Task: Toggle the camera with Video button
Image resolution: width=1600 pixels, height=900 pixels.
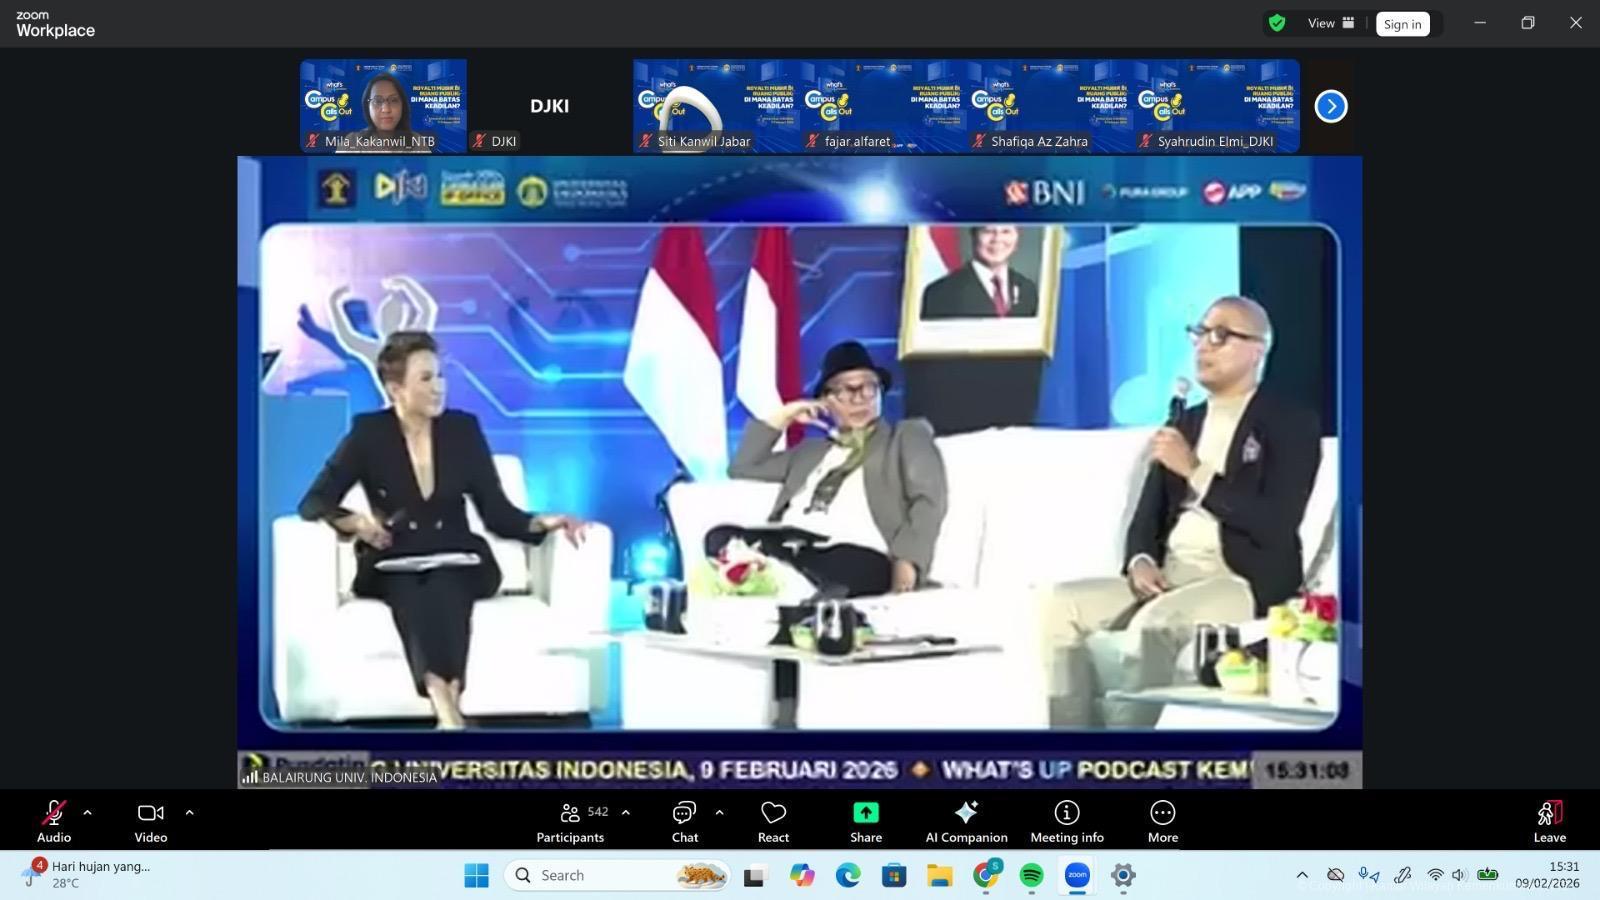Action: [151, 822]
